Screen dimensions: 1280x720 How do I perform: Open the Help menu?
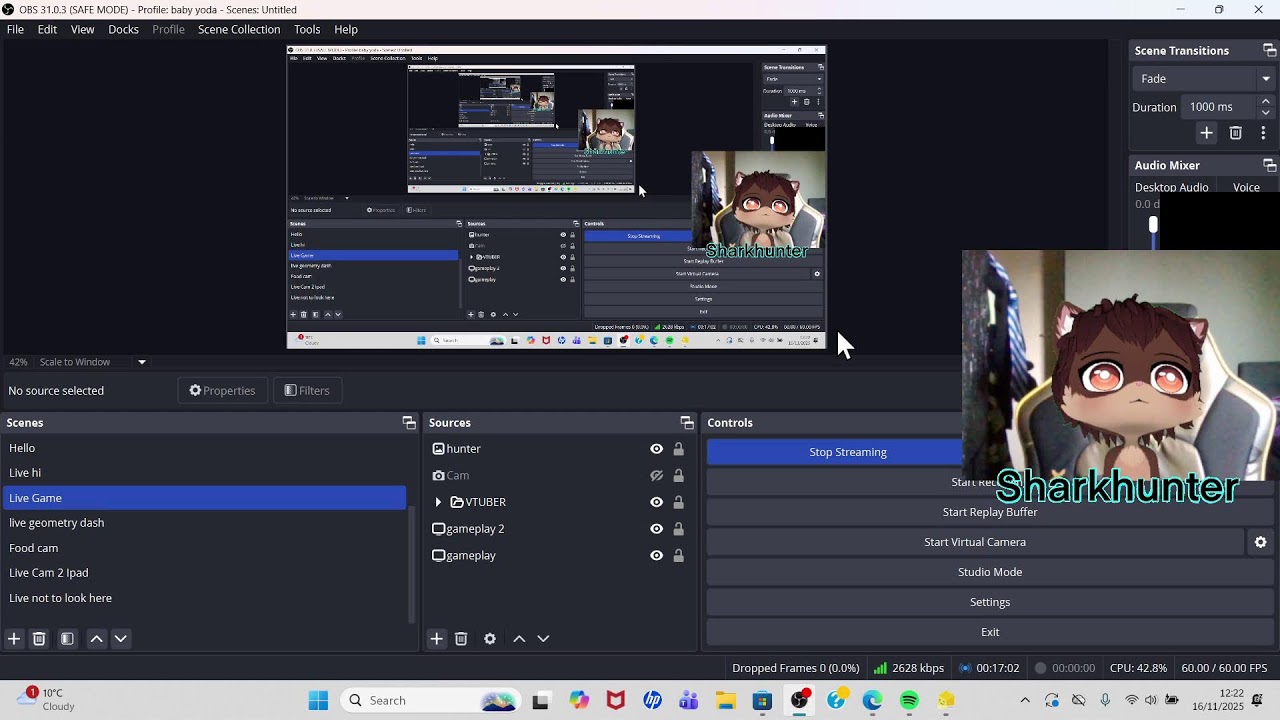point(346,29)
